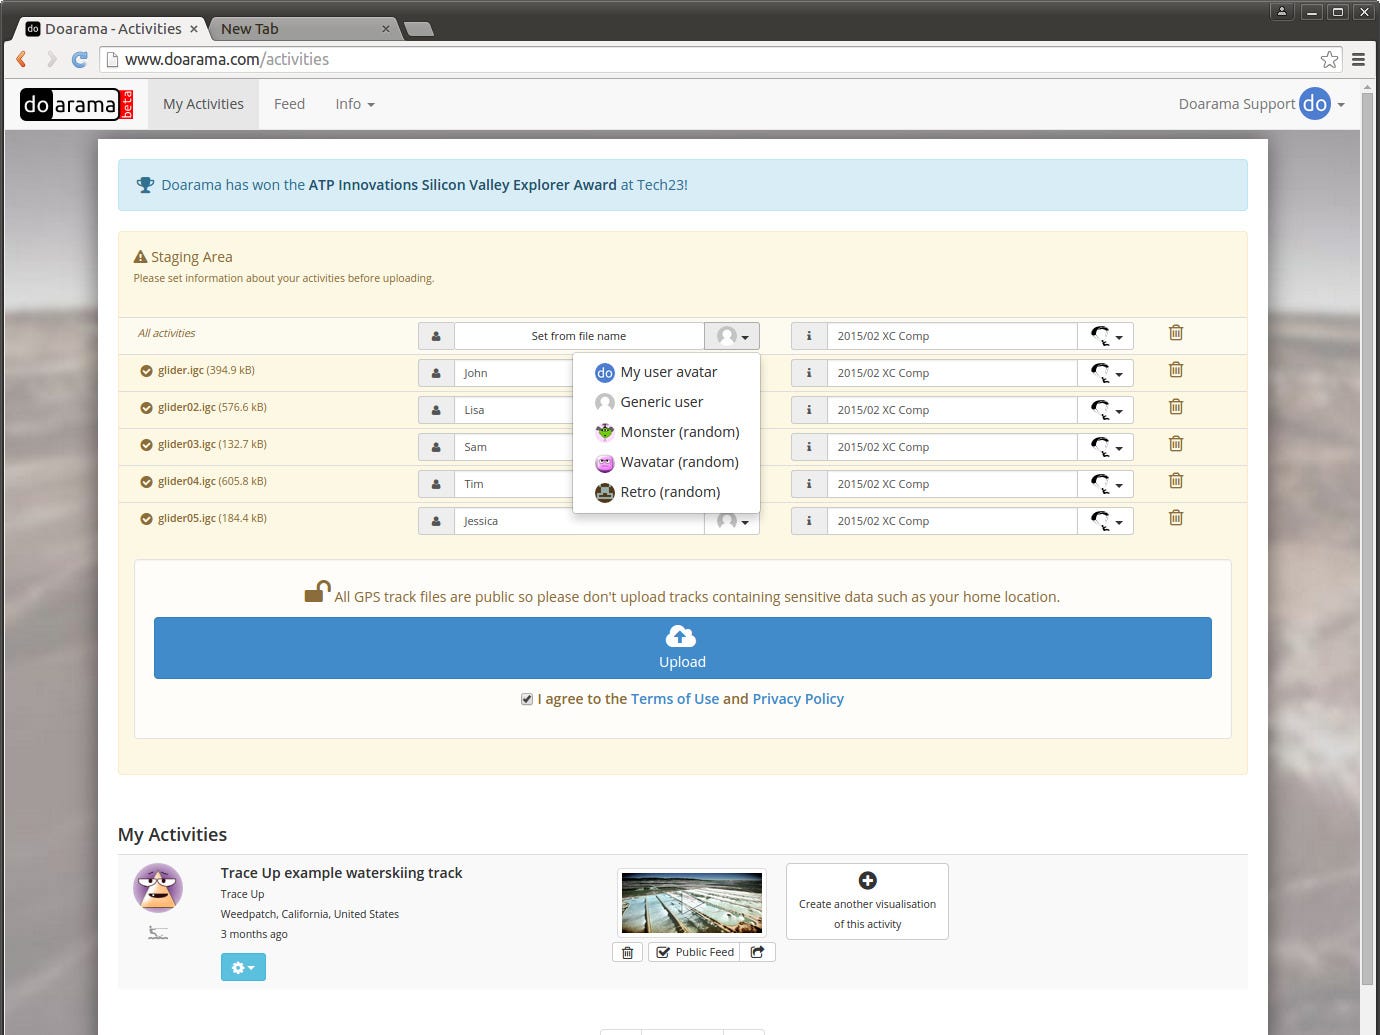Open the activity type dropdown for glider.igc

[1105, 373]
